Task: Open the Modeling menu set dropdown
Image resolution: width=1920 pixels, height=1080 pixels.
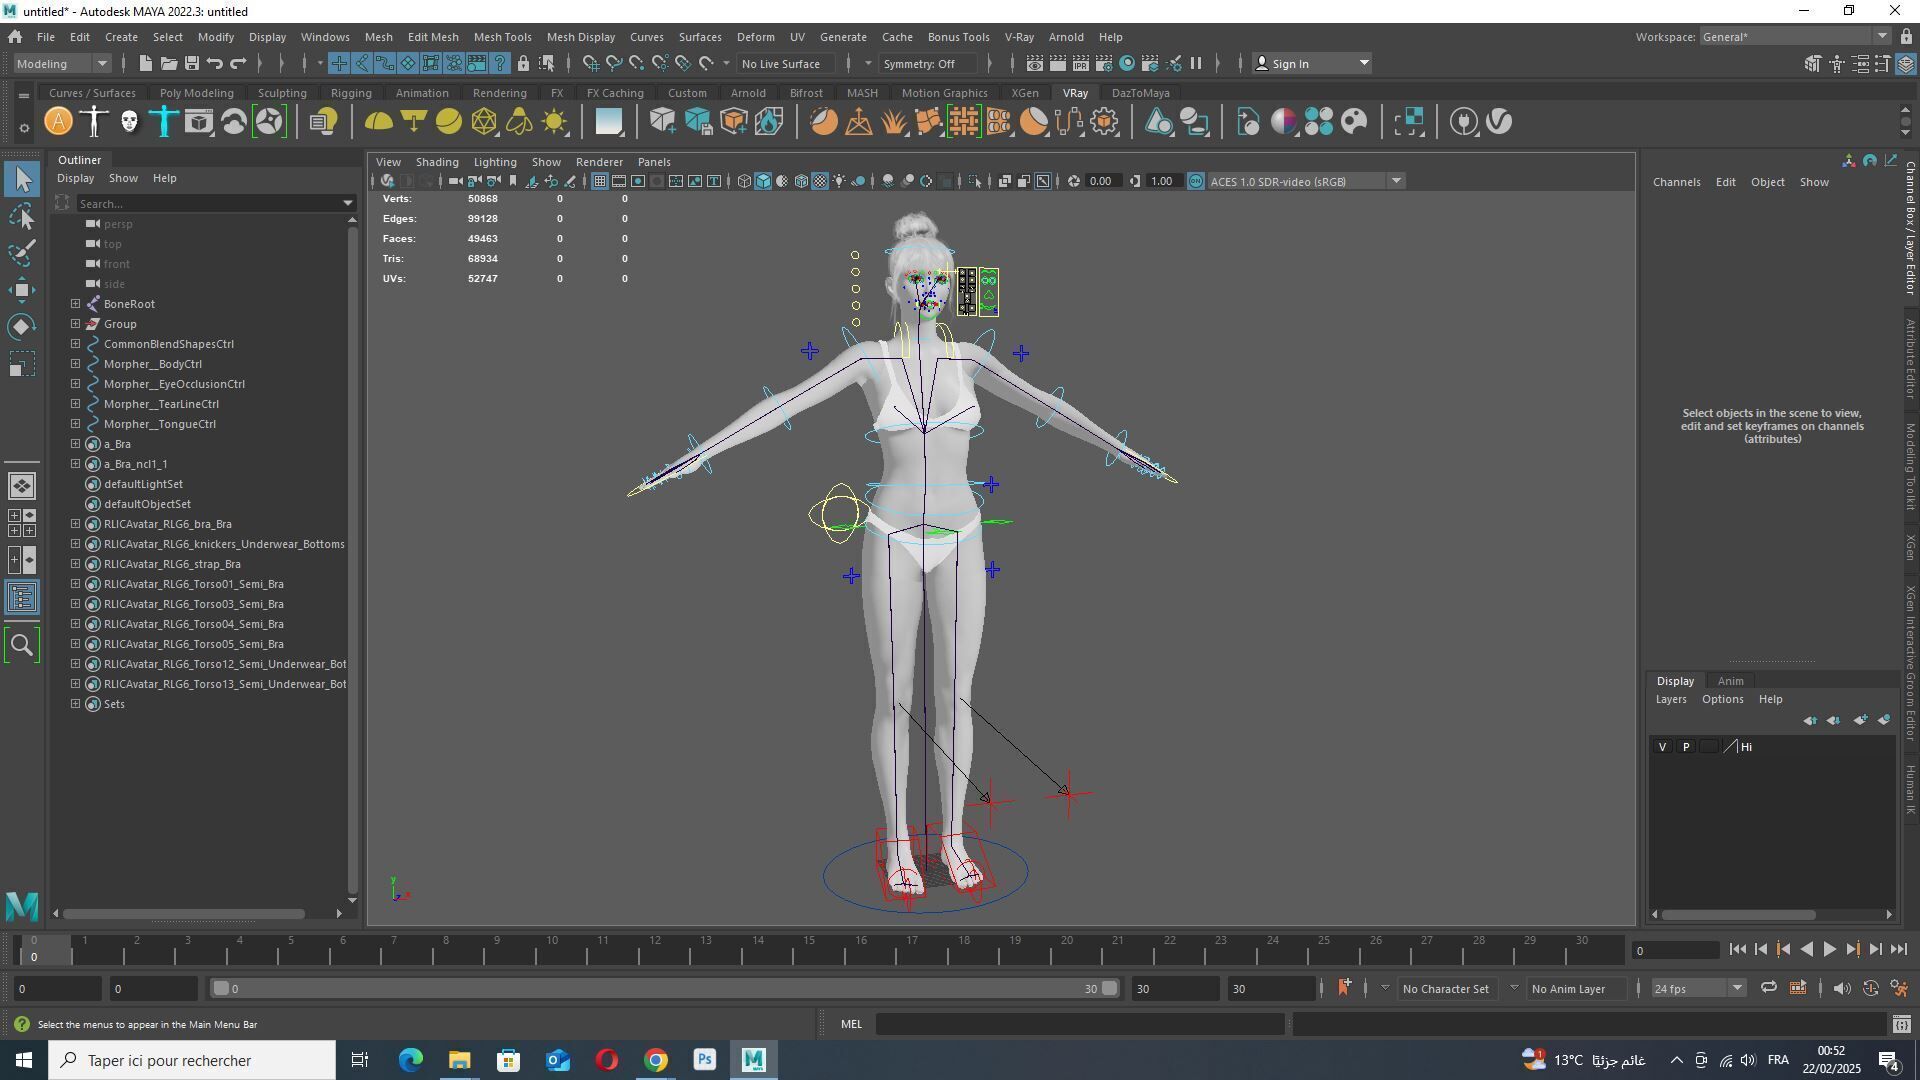Action: point(62,64)
